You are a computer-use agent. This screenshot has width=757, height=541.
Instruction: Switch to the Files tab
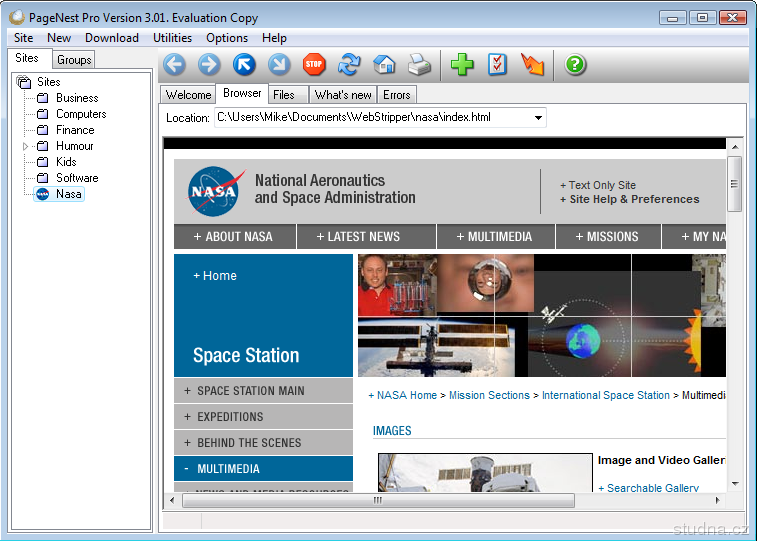pyautogui.click(x=284, y=95)
